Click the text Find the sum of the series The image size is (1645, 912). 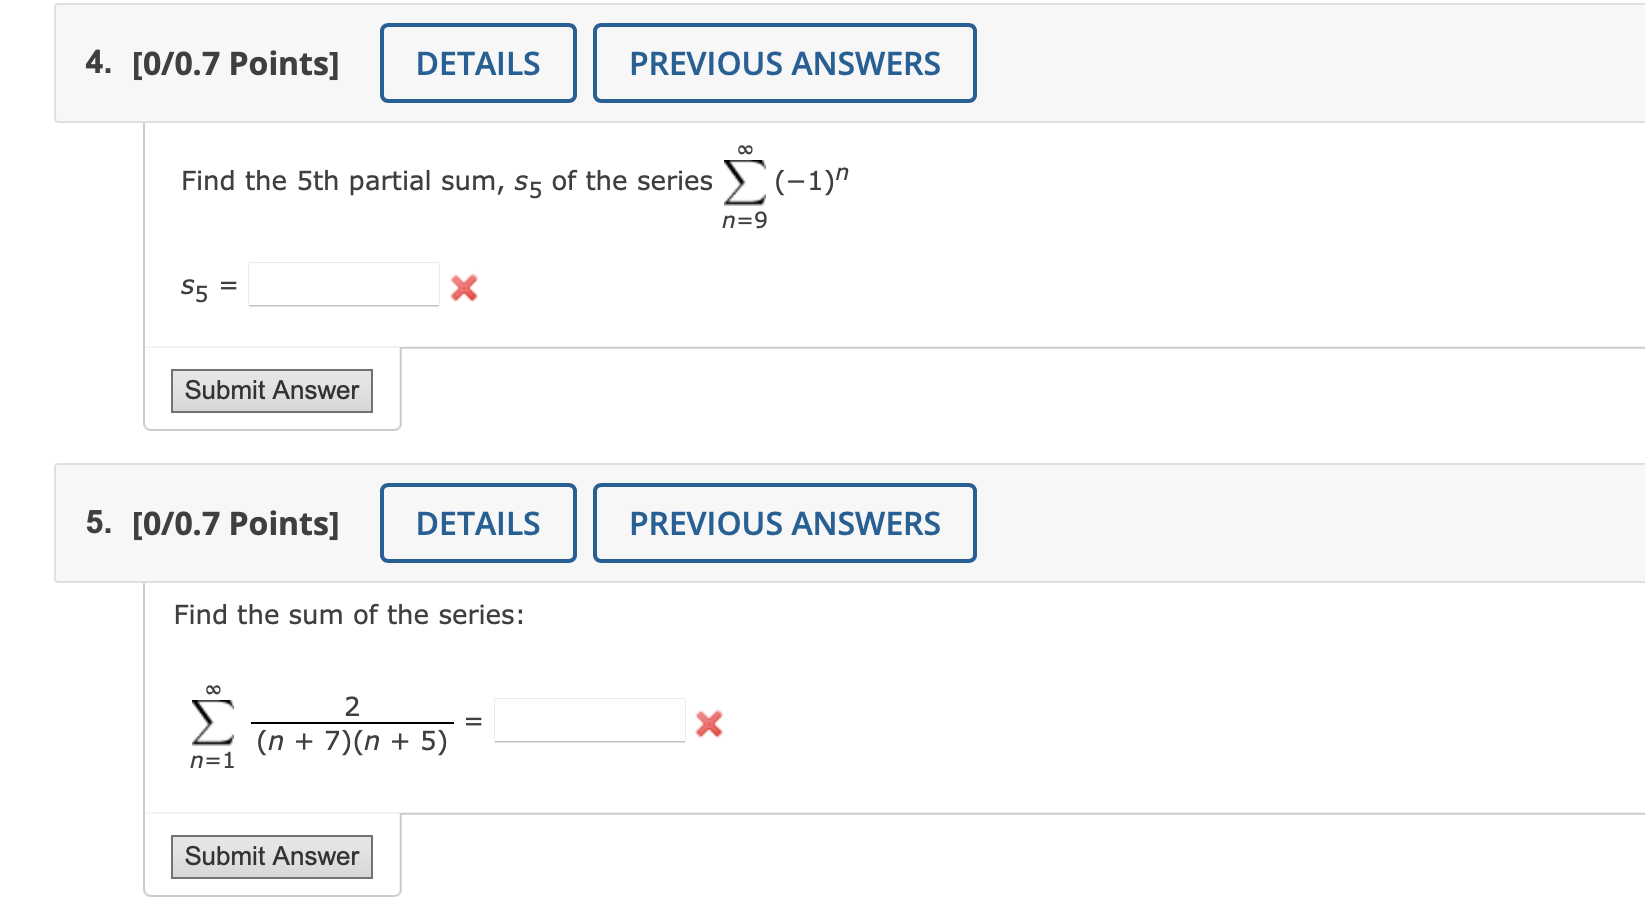[347, 615]
